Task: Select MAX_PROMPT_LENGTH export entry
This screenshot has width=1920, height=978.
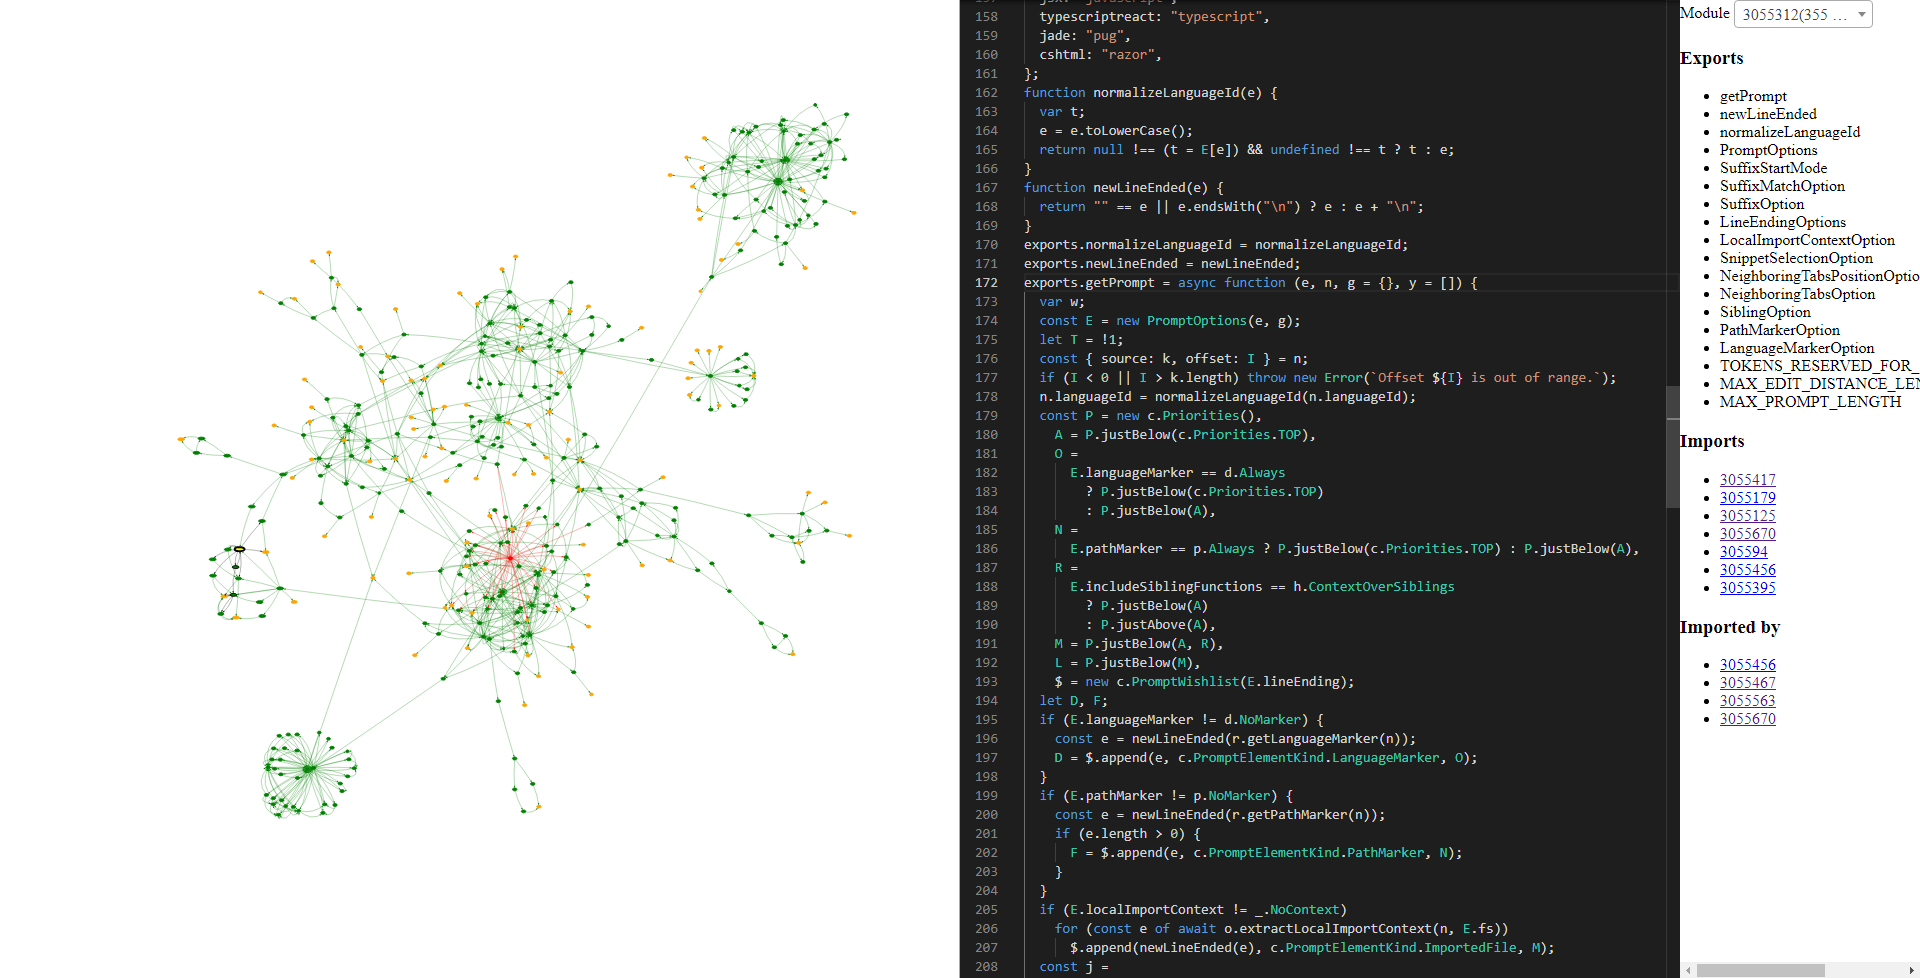Action: click(1810, 402)
